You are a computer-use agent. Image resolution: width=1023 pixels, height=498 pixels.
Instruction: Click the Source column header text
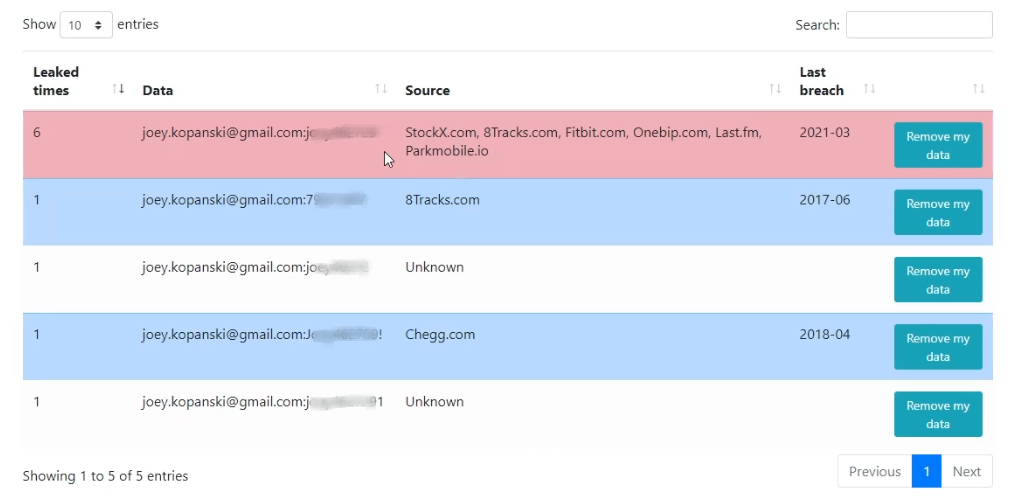tap(427, 90)
